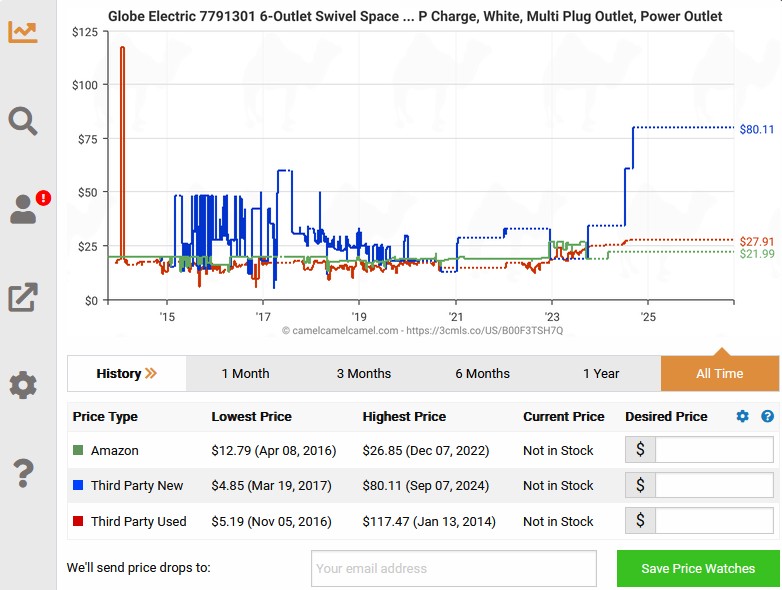
Task: Click Third Party Used highest $117.47 value
Action: point(429,522)
